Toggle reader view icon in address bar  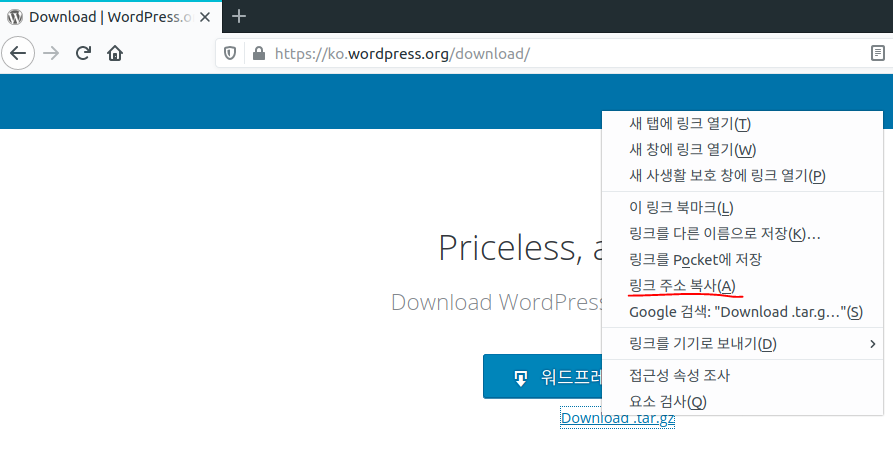point(878,54)
